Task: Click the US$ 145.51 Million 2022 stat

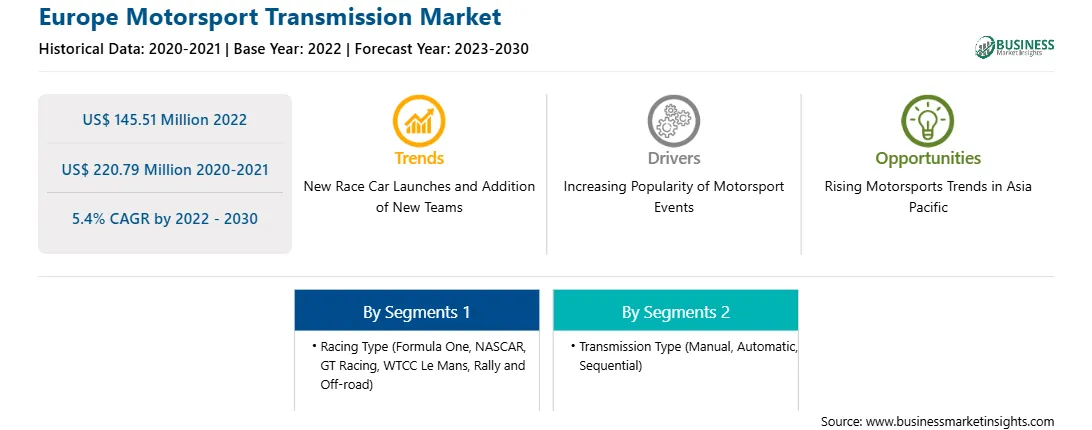Action: [x=164, y=120]
